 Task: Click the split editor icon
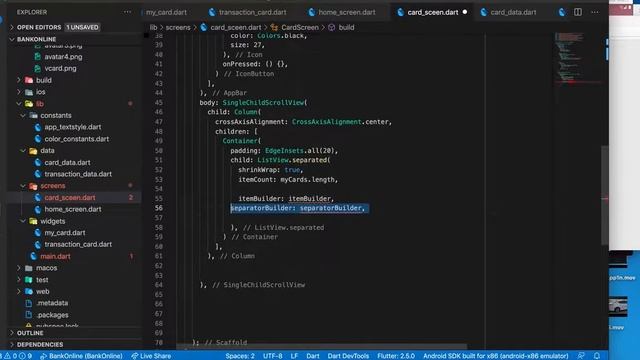[x=578, y=12]
